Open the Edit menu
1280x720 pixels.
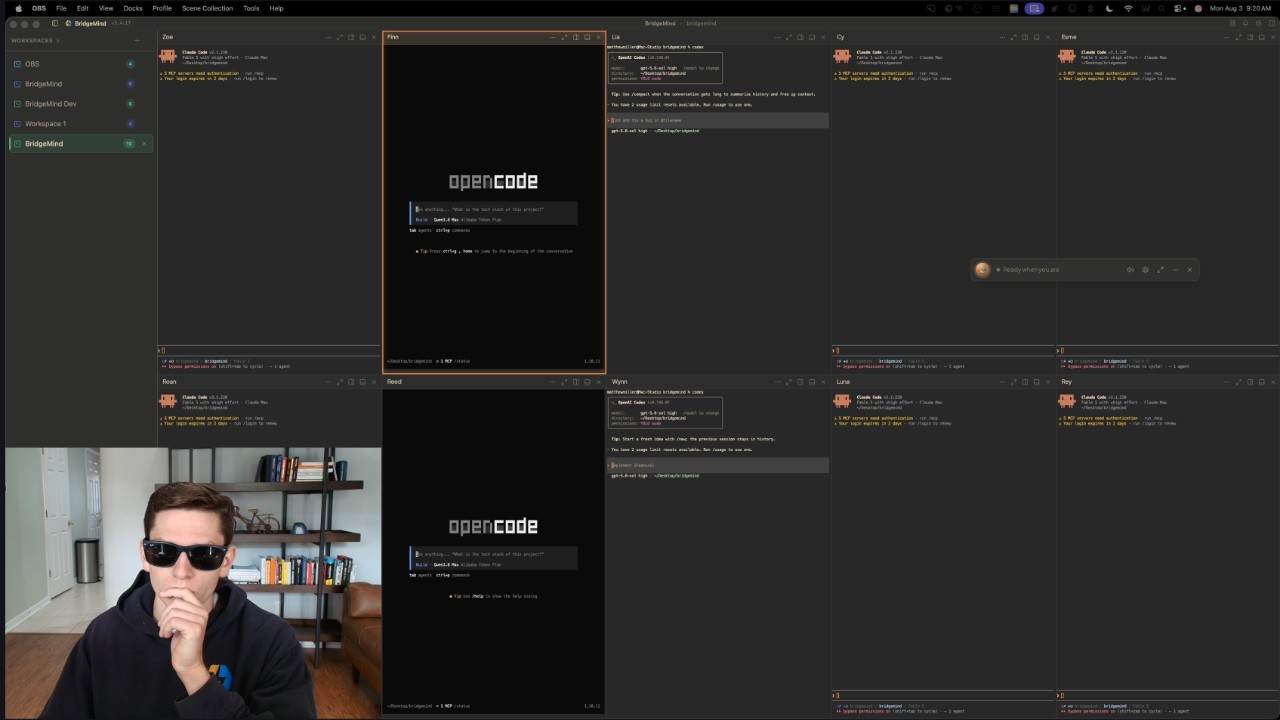pyautogui.click(x=83, y=8)
